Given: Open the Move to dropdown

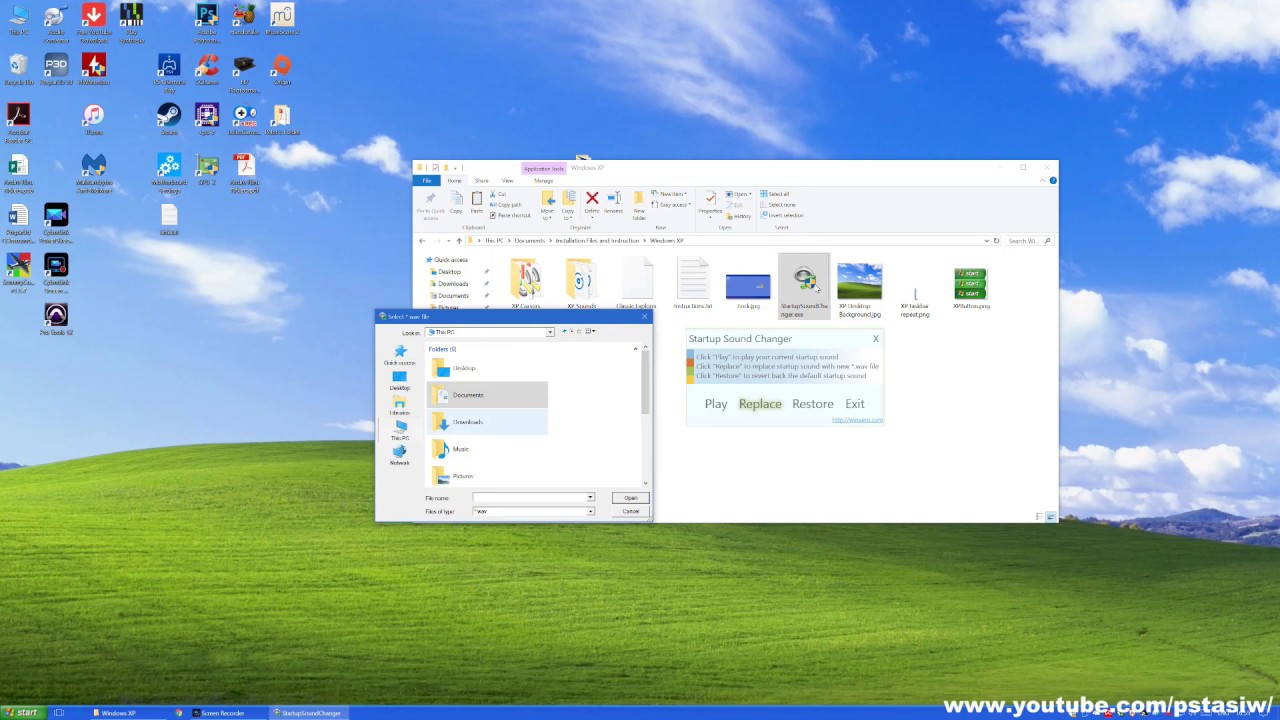Looking at the screenshot, I should [x=547, y=205].
